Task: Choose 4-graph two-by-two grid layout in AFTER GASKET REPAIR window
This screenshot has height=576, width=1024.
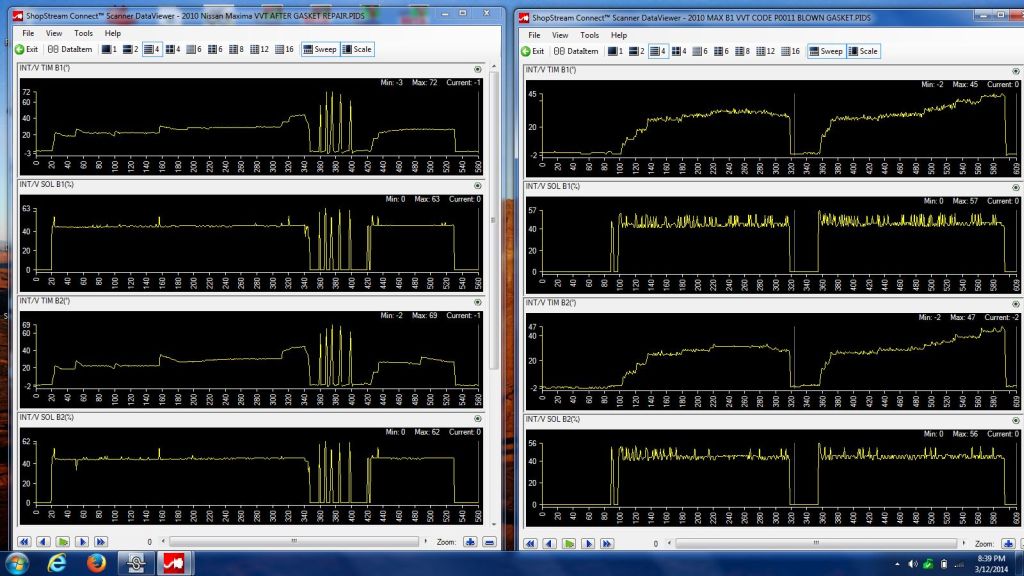Action: click(x=173, y=49)
